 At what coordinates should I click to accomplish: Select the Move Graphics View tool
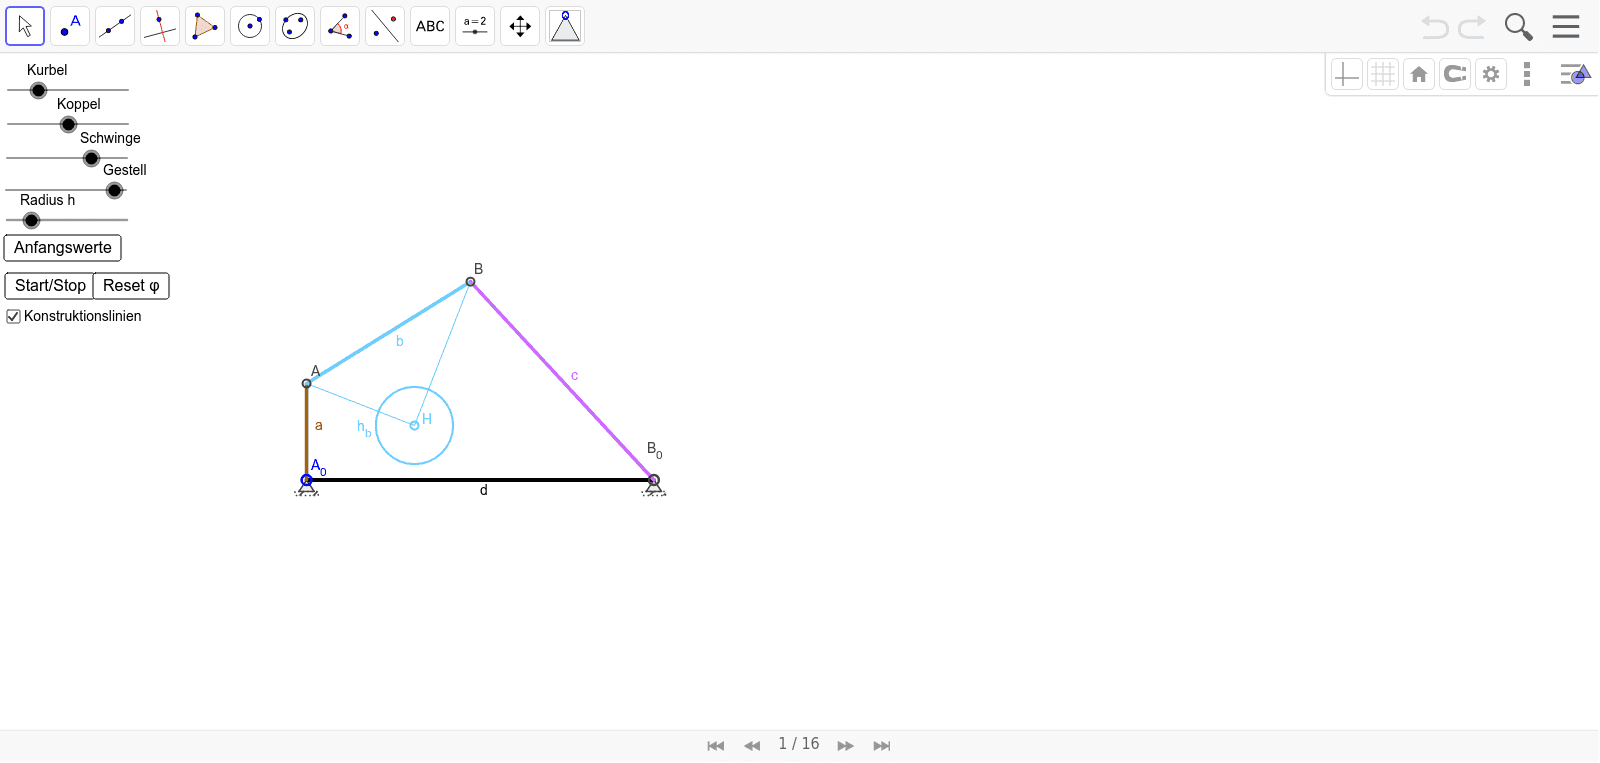point(520,26)
